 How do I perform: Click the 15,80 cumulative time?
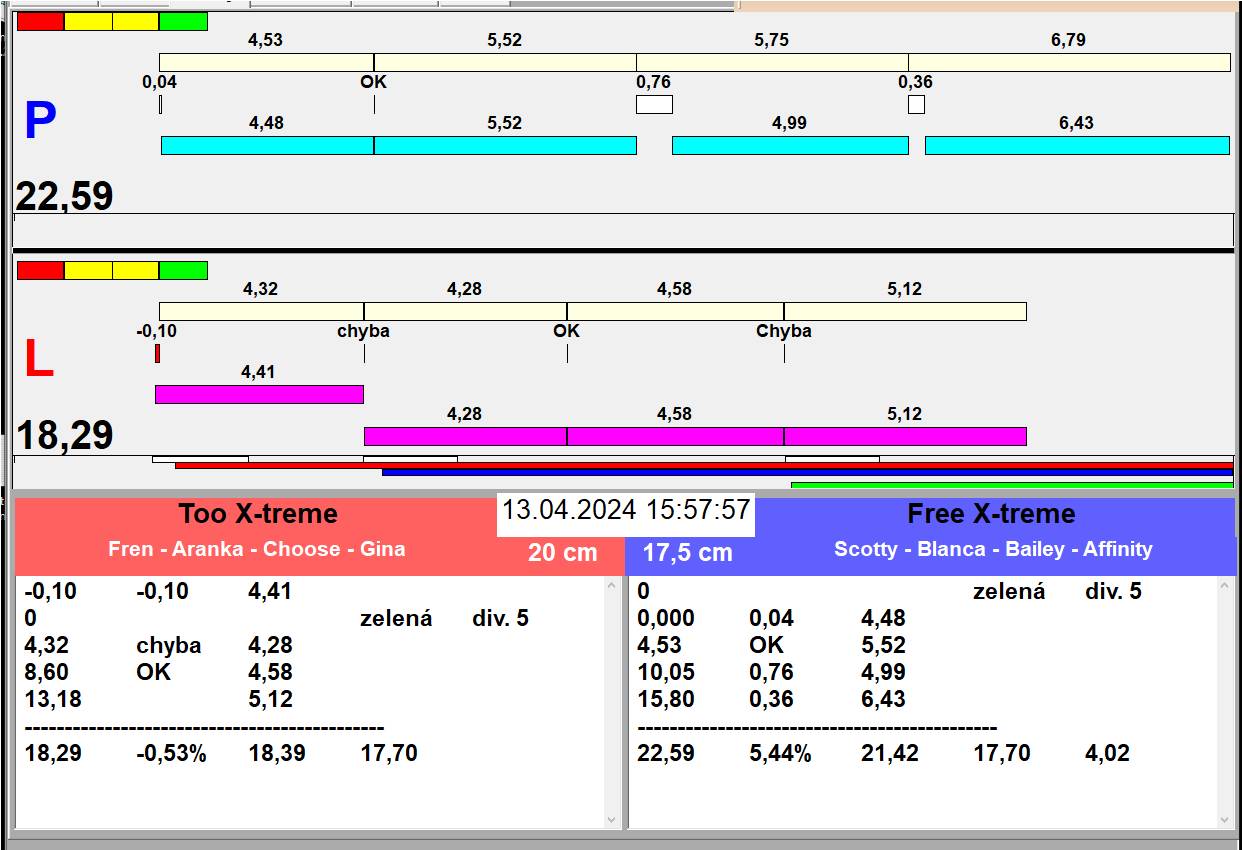coord(666,699)
